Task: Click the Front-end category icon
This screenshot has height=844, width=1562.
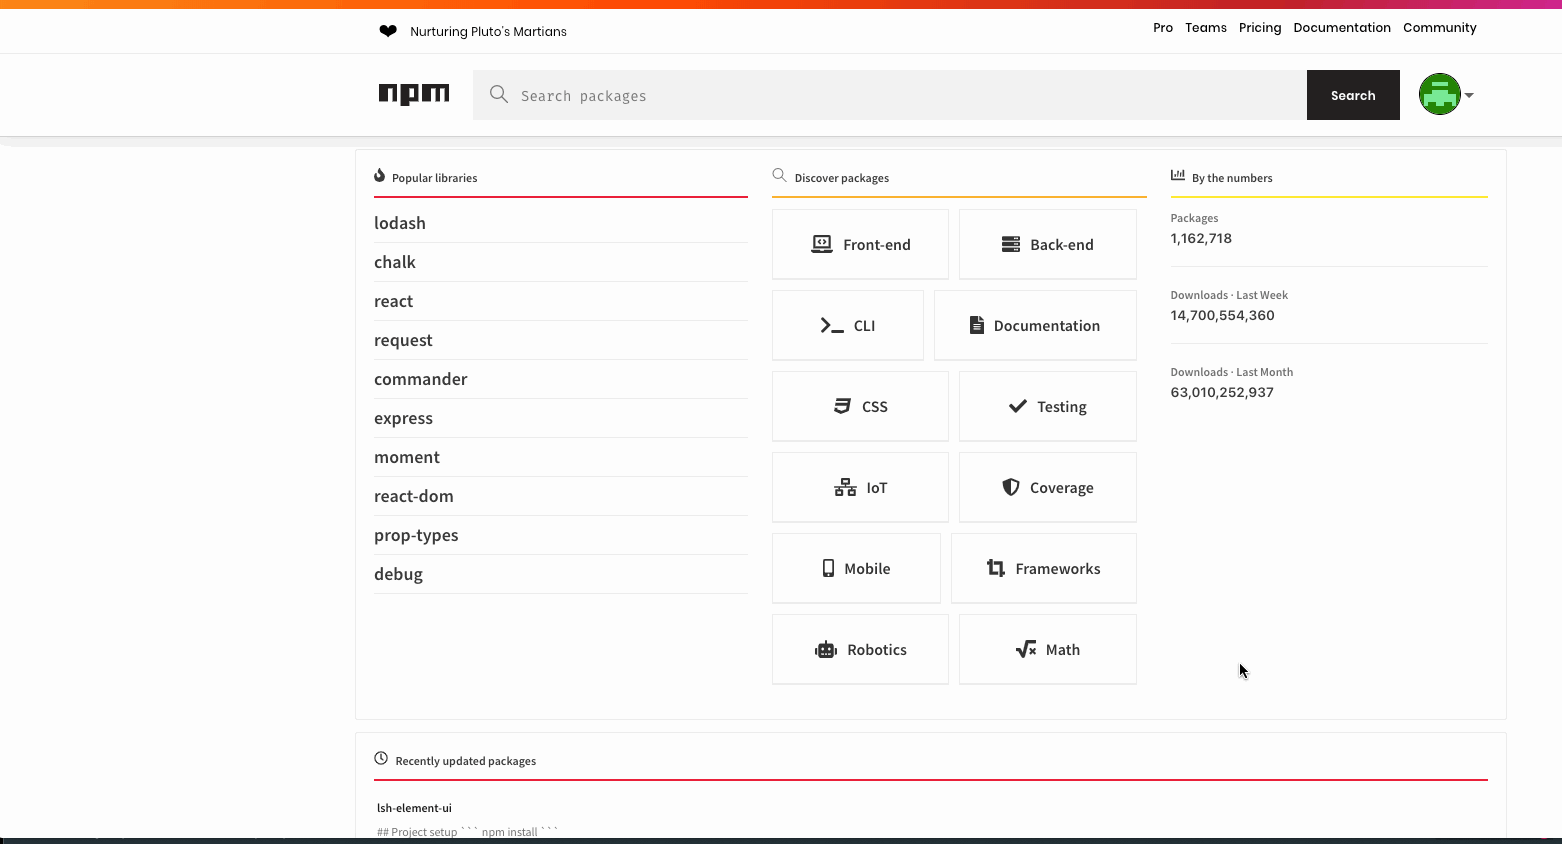Action: pyautogui.click(x=822, y=244)
